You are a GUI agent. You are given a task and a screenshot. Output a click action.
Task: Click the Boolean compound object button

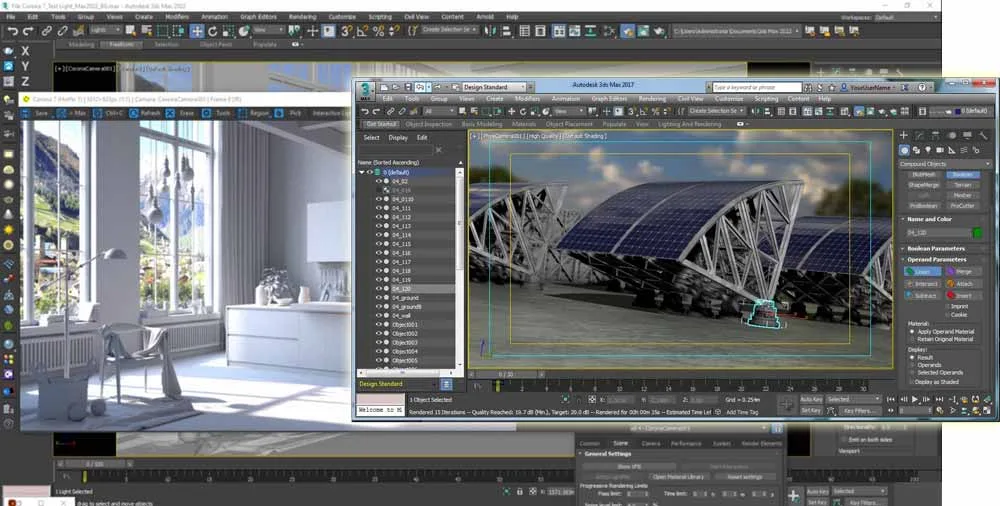[x=962, y=175]
